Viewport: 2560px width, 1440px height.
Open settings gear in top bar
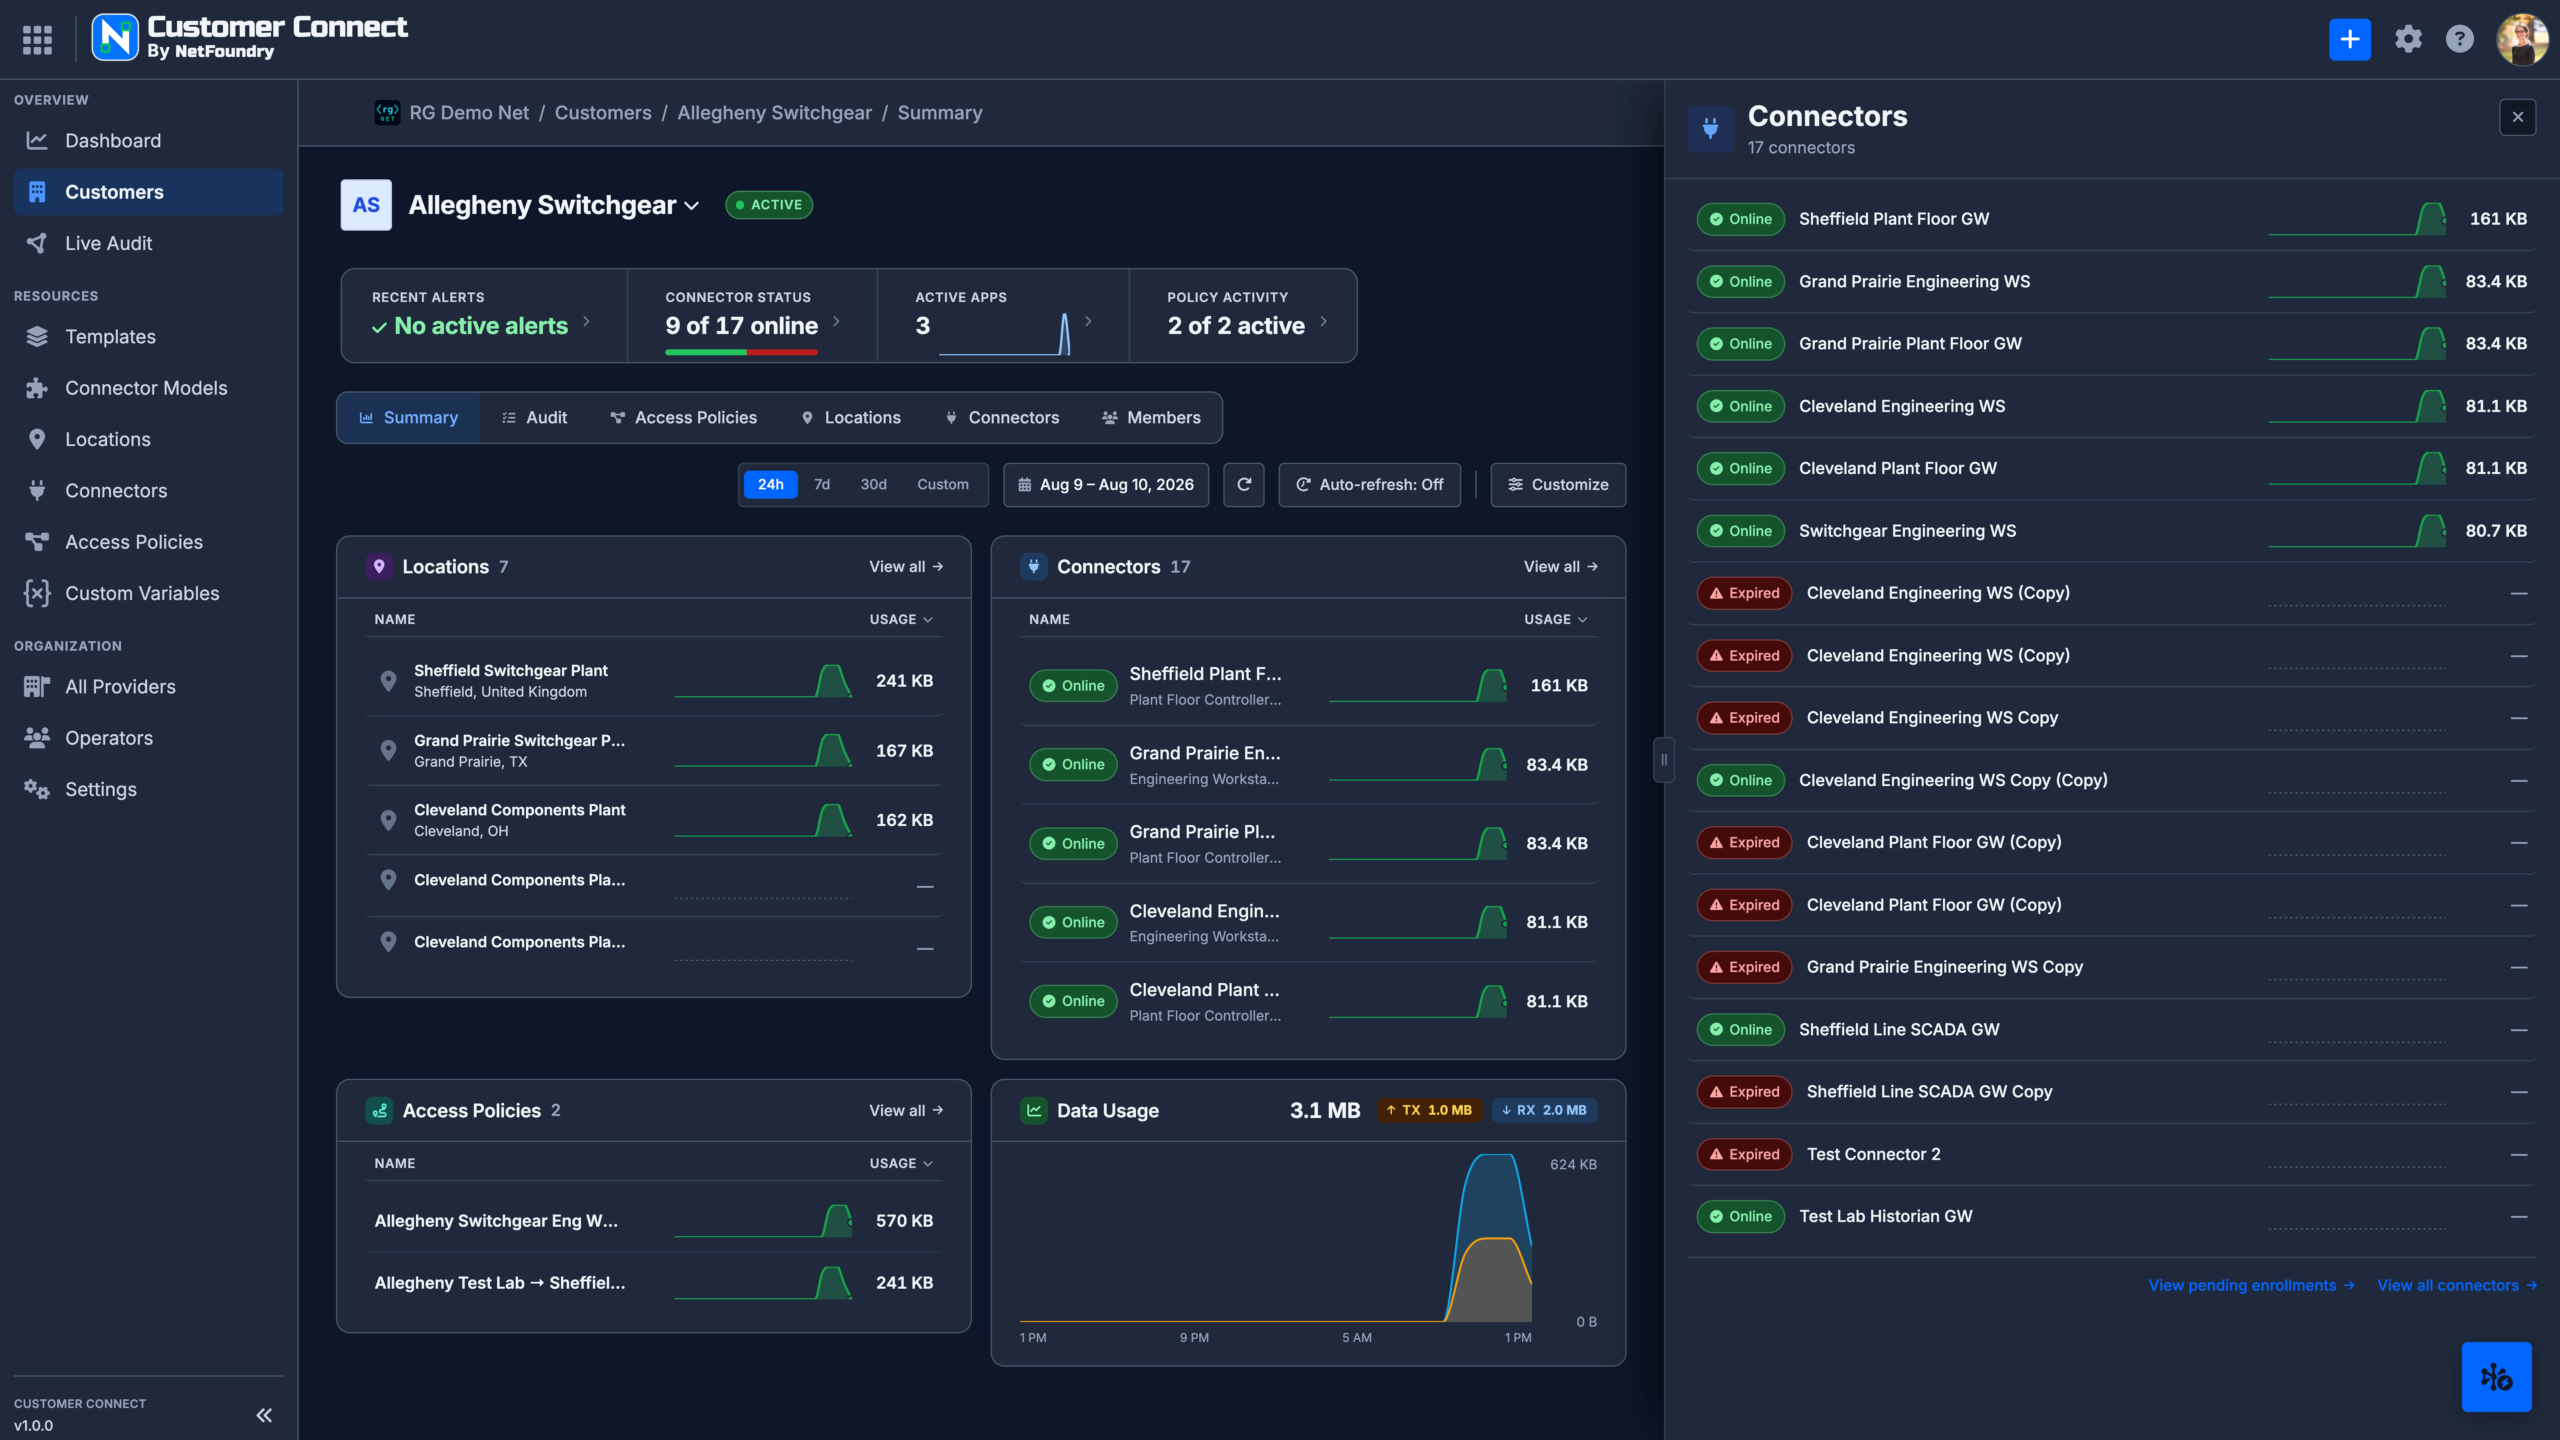[x=2408, y=39]
